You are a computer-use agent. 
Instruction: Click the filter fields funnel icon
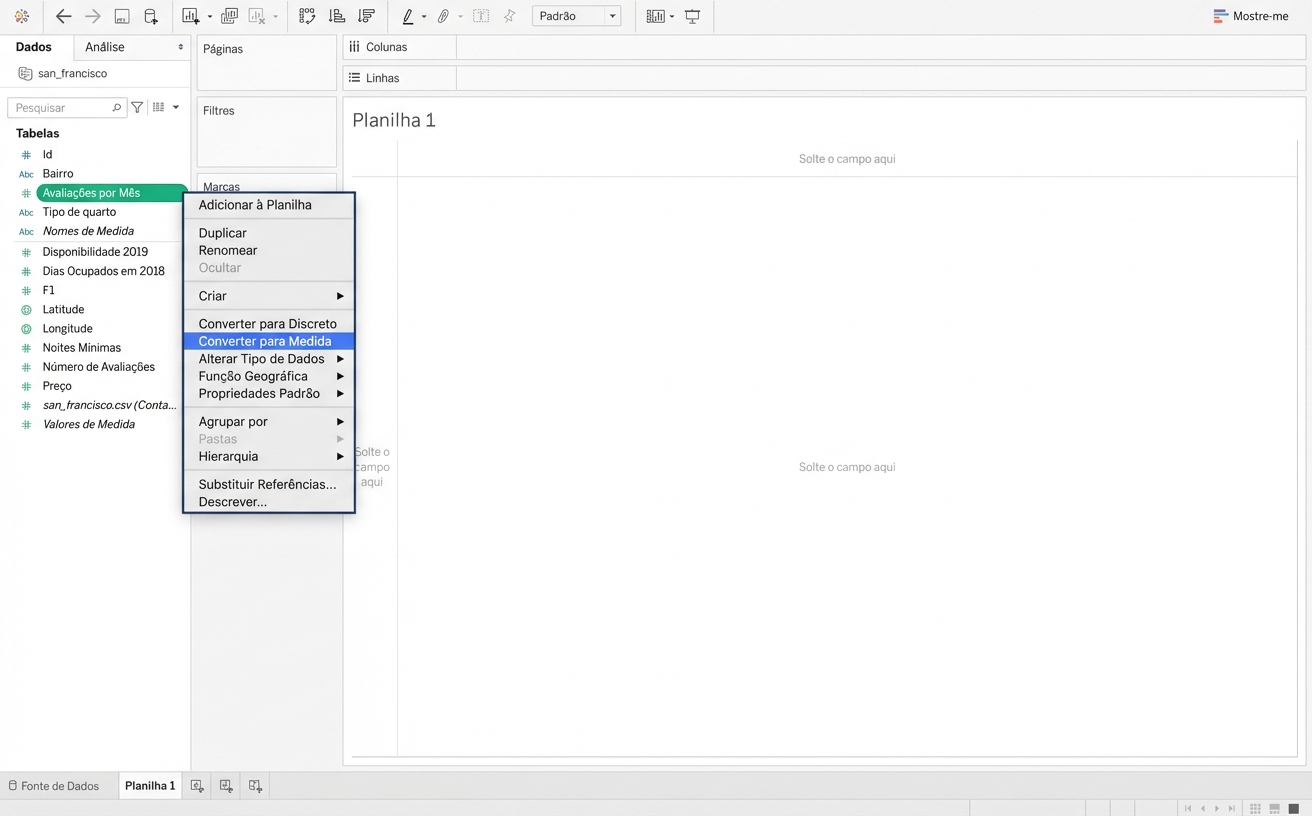[137, 107]
